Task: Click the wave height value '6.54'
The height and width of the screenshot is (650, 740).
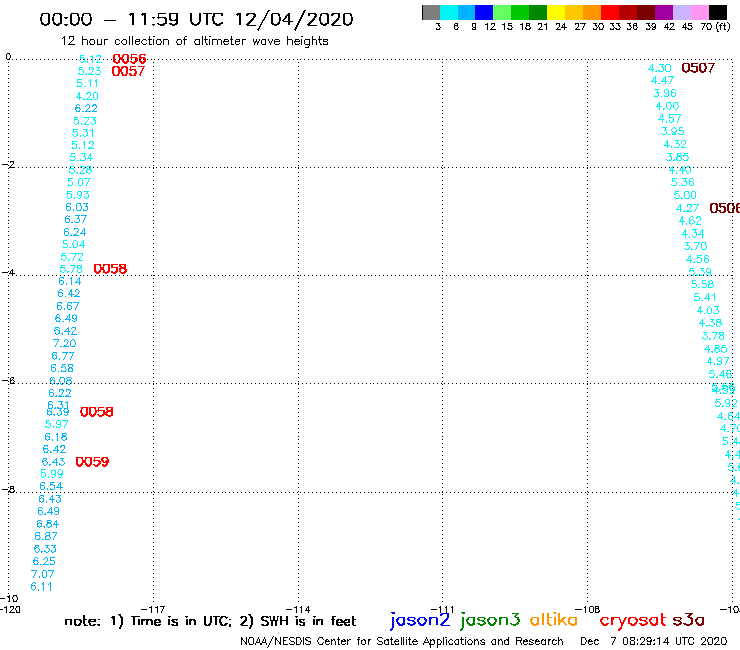Action: [x=51, y=486]
